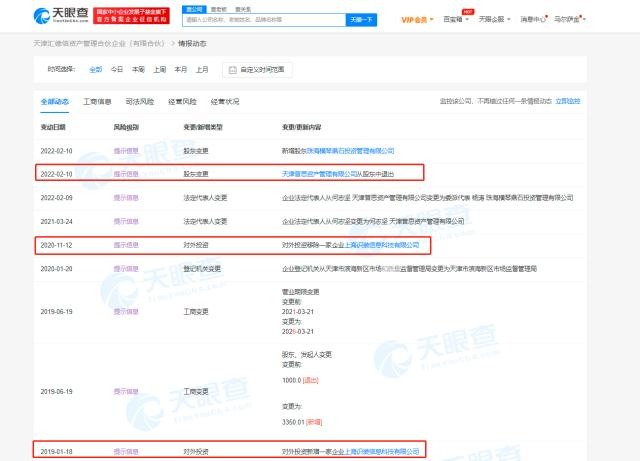640x461 pixels.
Task: Select the 2022-02-09 date cell
Action: point(56,198)
